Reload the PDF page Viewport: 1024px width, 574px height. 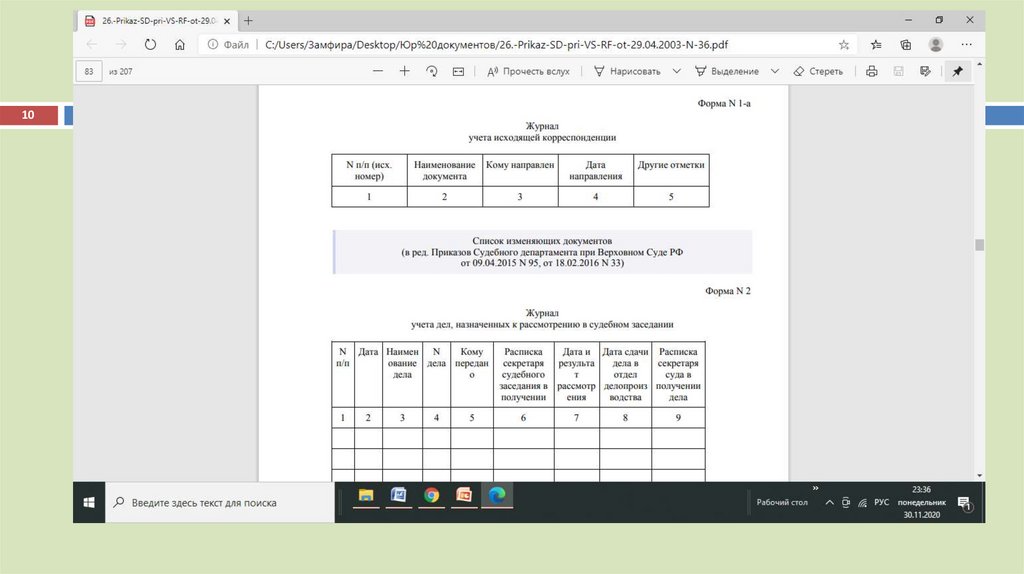[150, 44]
